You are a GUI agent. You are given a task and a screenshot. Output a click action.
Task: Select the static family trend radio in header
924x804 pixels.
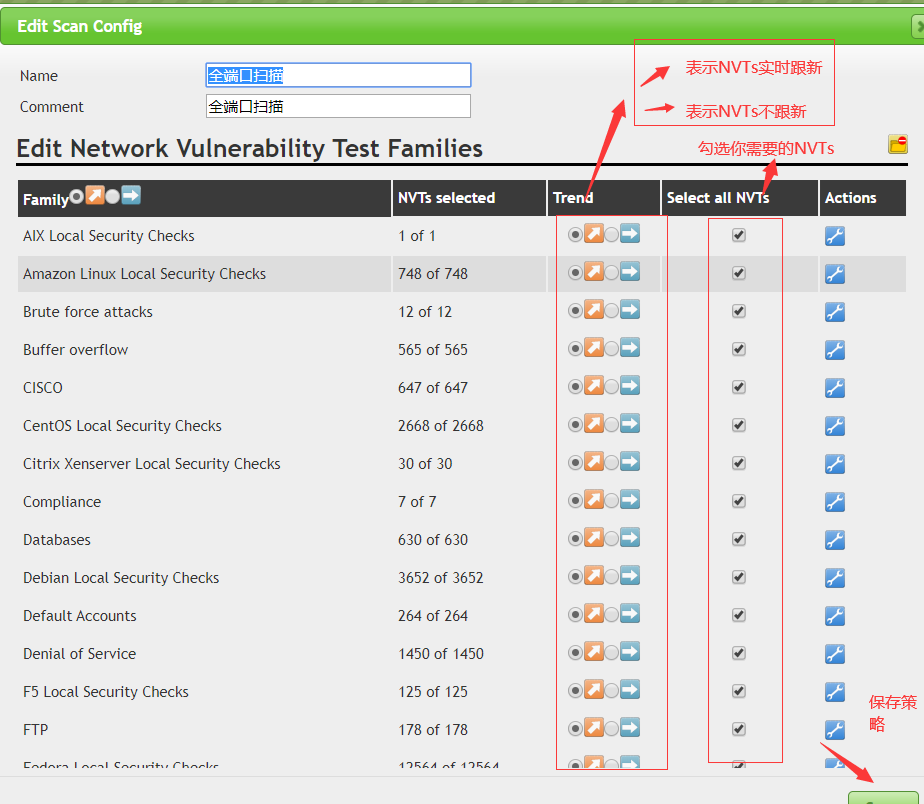click(113, 196)
